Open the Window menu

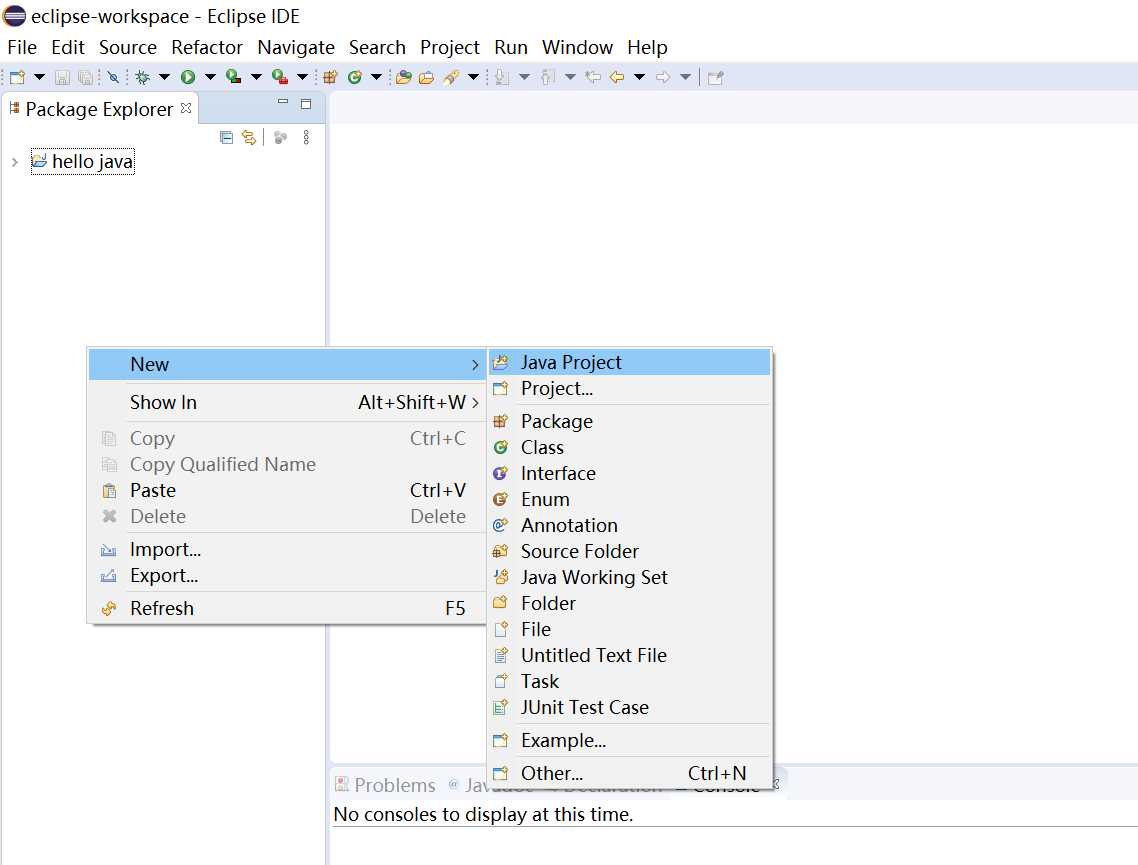click(577, 47)
